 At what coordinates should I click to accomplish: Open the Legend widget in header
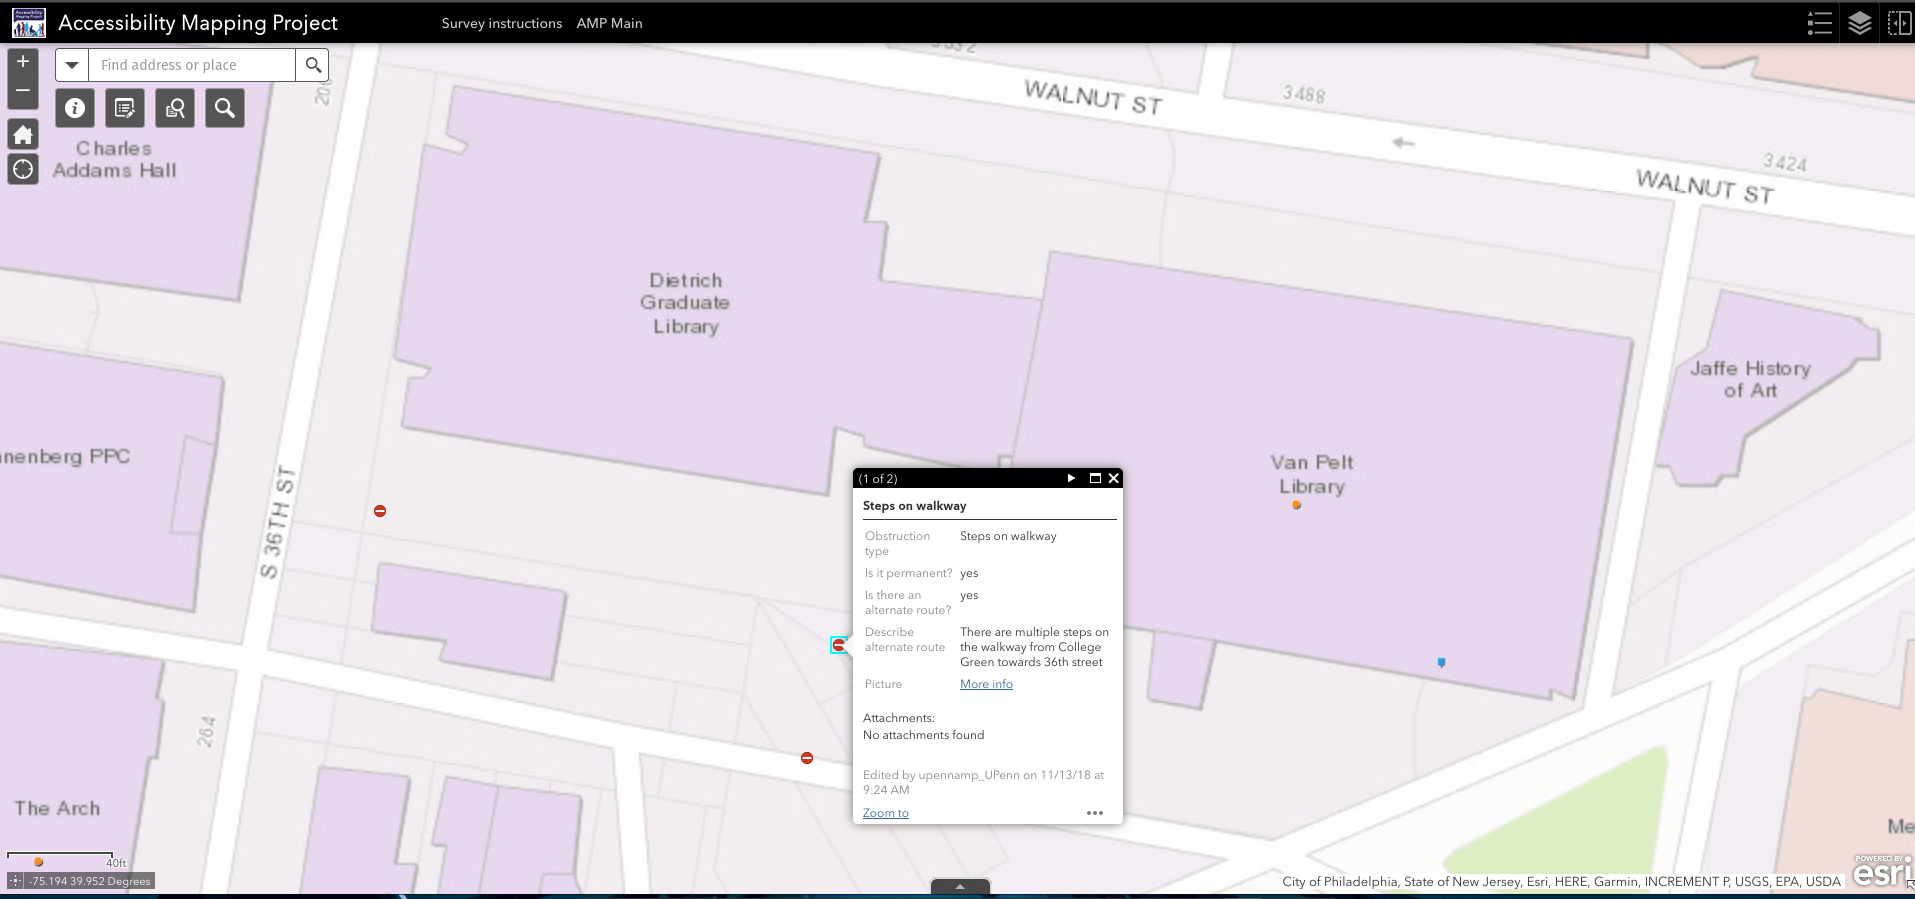1820,23
